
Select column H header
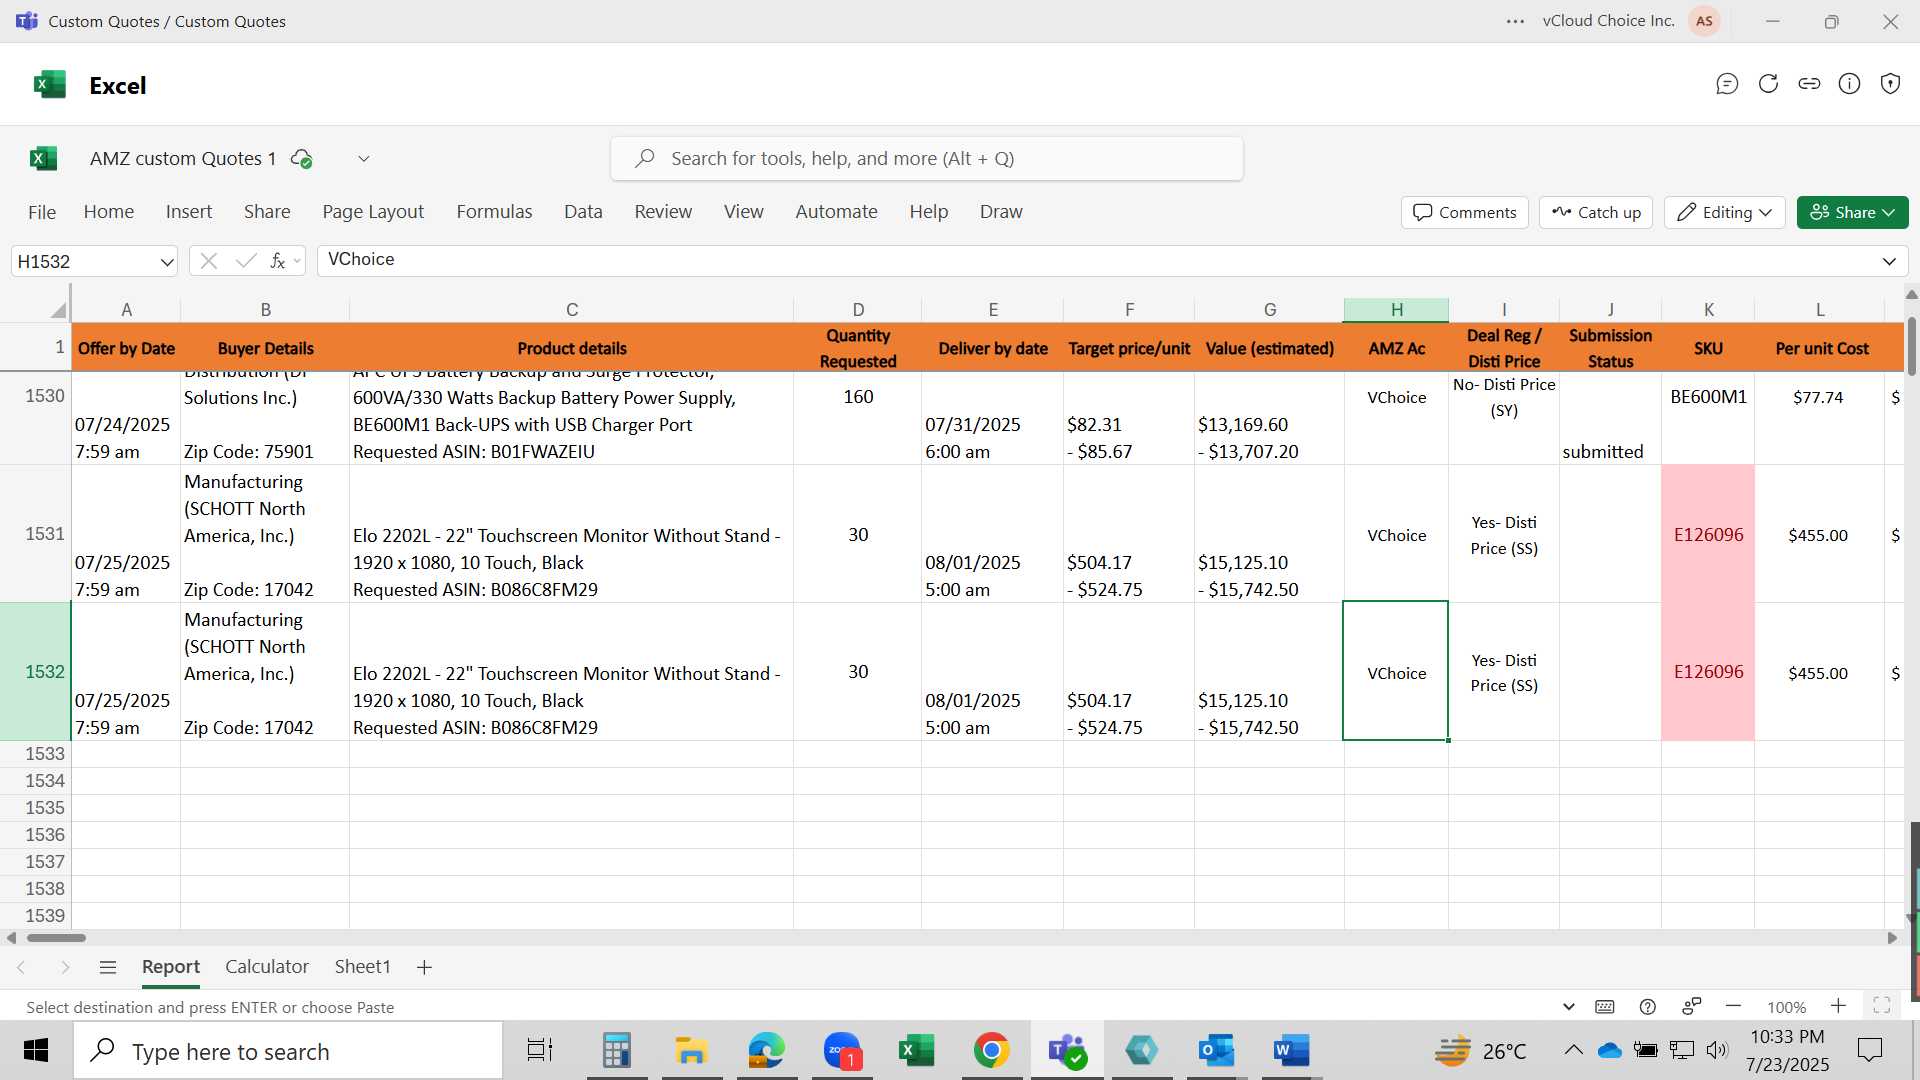[1396, 310]
